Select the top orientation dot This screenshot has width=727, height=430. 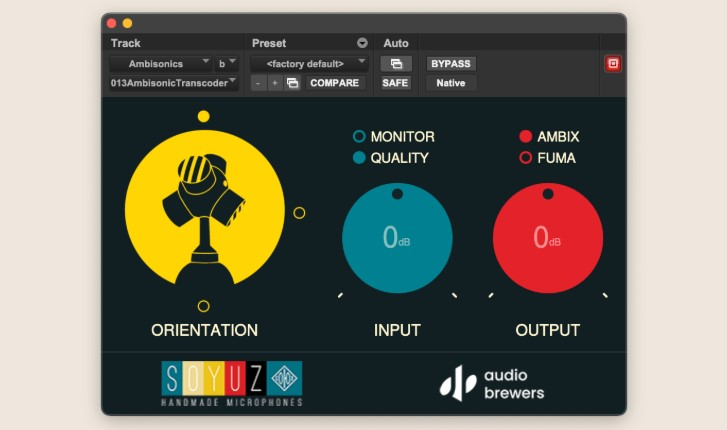click(204, 117)
